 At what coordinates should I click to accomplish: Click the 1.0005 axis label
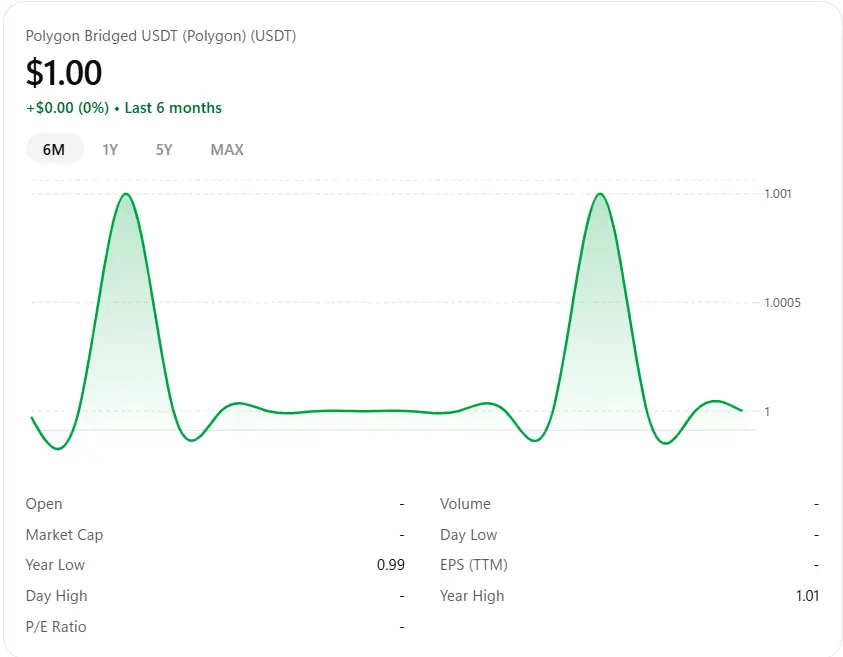pos(782,303)
